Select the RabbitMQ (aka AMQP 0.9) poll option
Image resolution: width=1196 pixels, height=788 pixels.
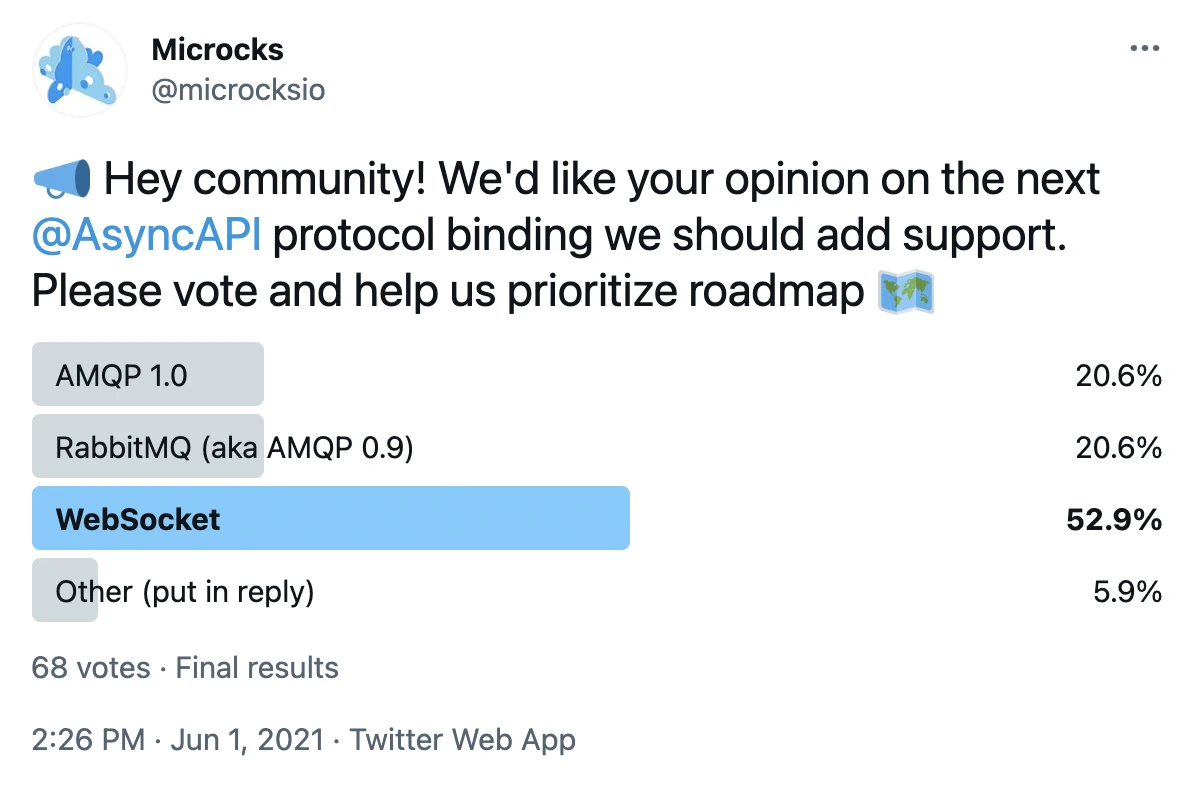click(234, 447)
